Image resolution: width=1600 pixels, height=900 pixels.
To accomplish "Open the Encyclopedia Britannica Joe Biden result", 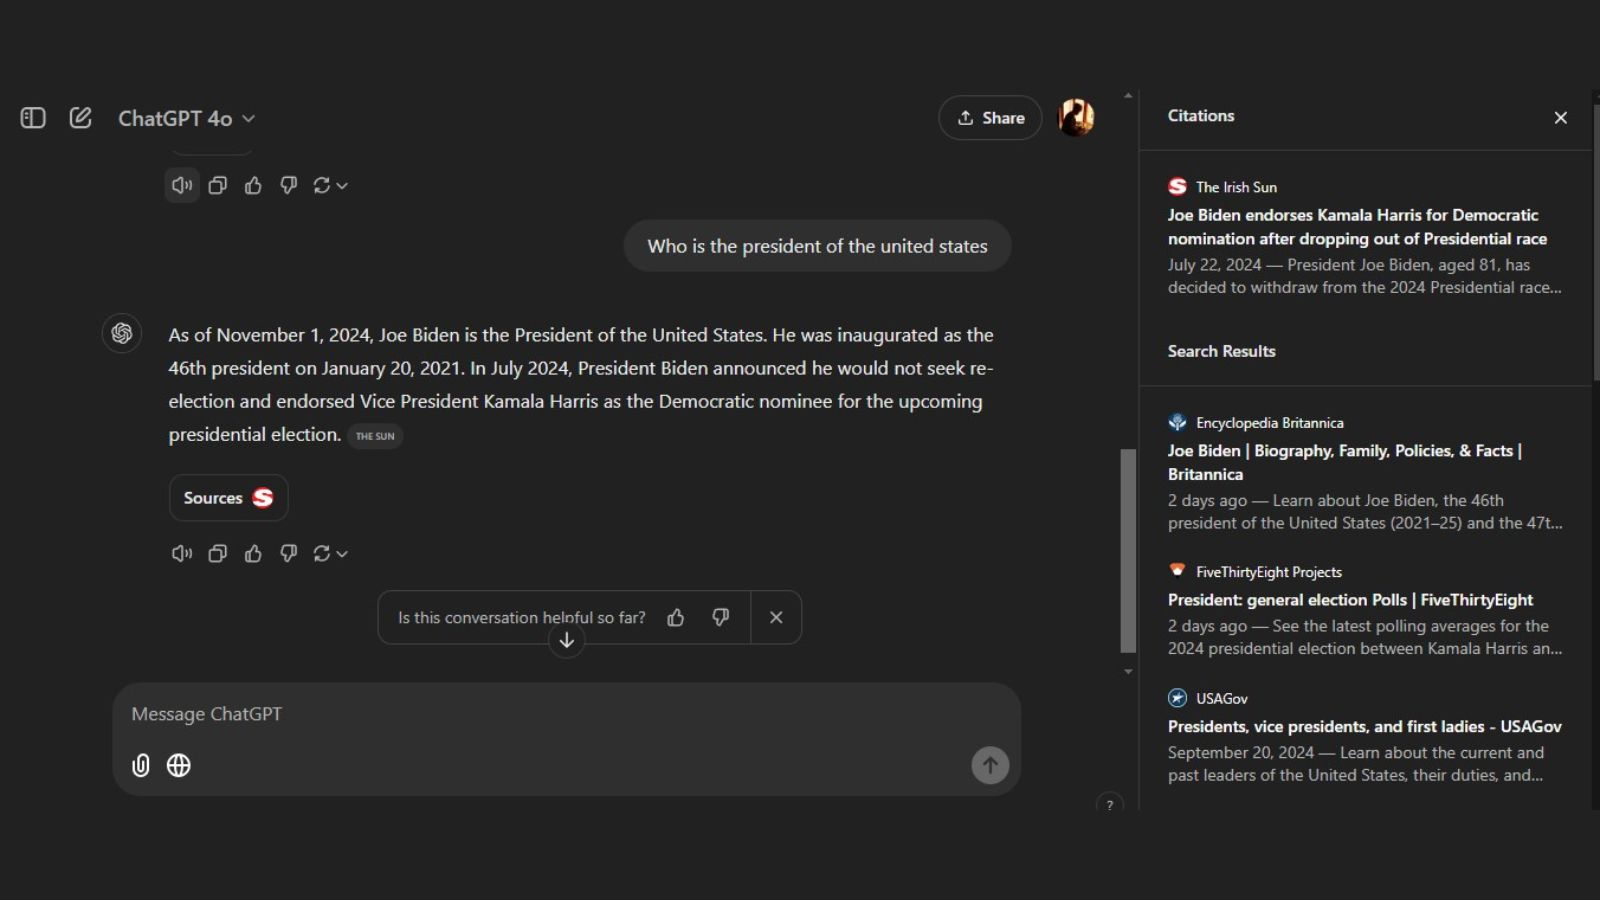I will click(x=1344, y=462).
